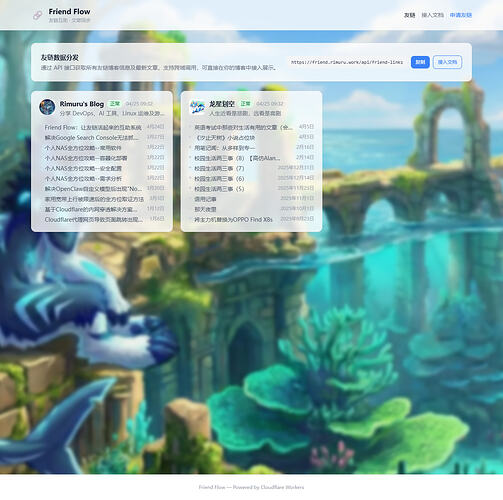Open the 龙屋划空 article dated 2月16日

(225, 148)
